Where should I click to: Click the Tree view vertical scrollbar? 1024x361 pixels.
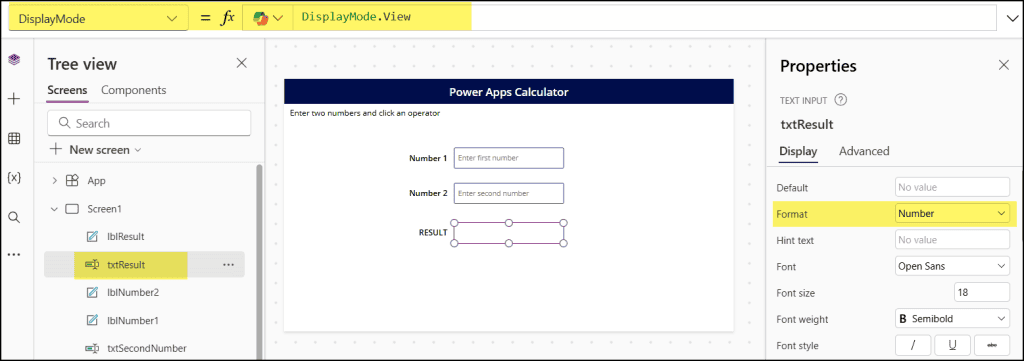pos(259,261)
